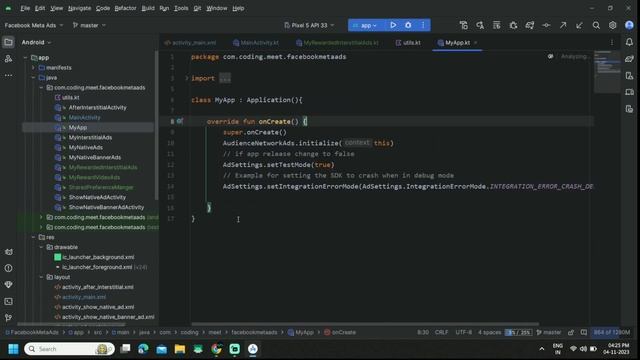Click the memory indicator in status bar
Image resolution: width=640 pixels, height=360 pixels.
(611, 332)
